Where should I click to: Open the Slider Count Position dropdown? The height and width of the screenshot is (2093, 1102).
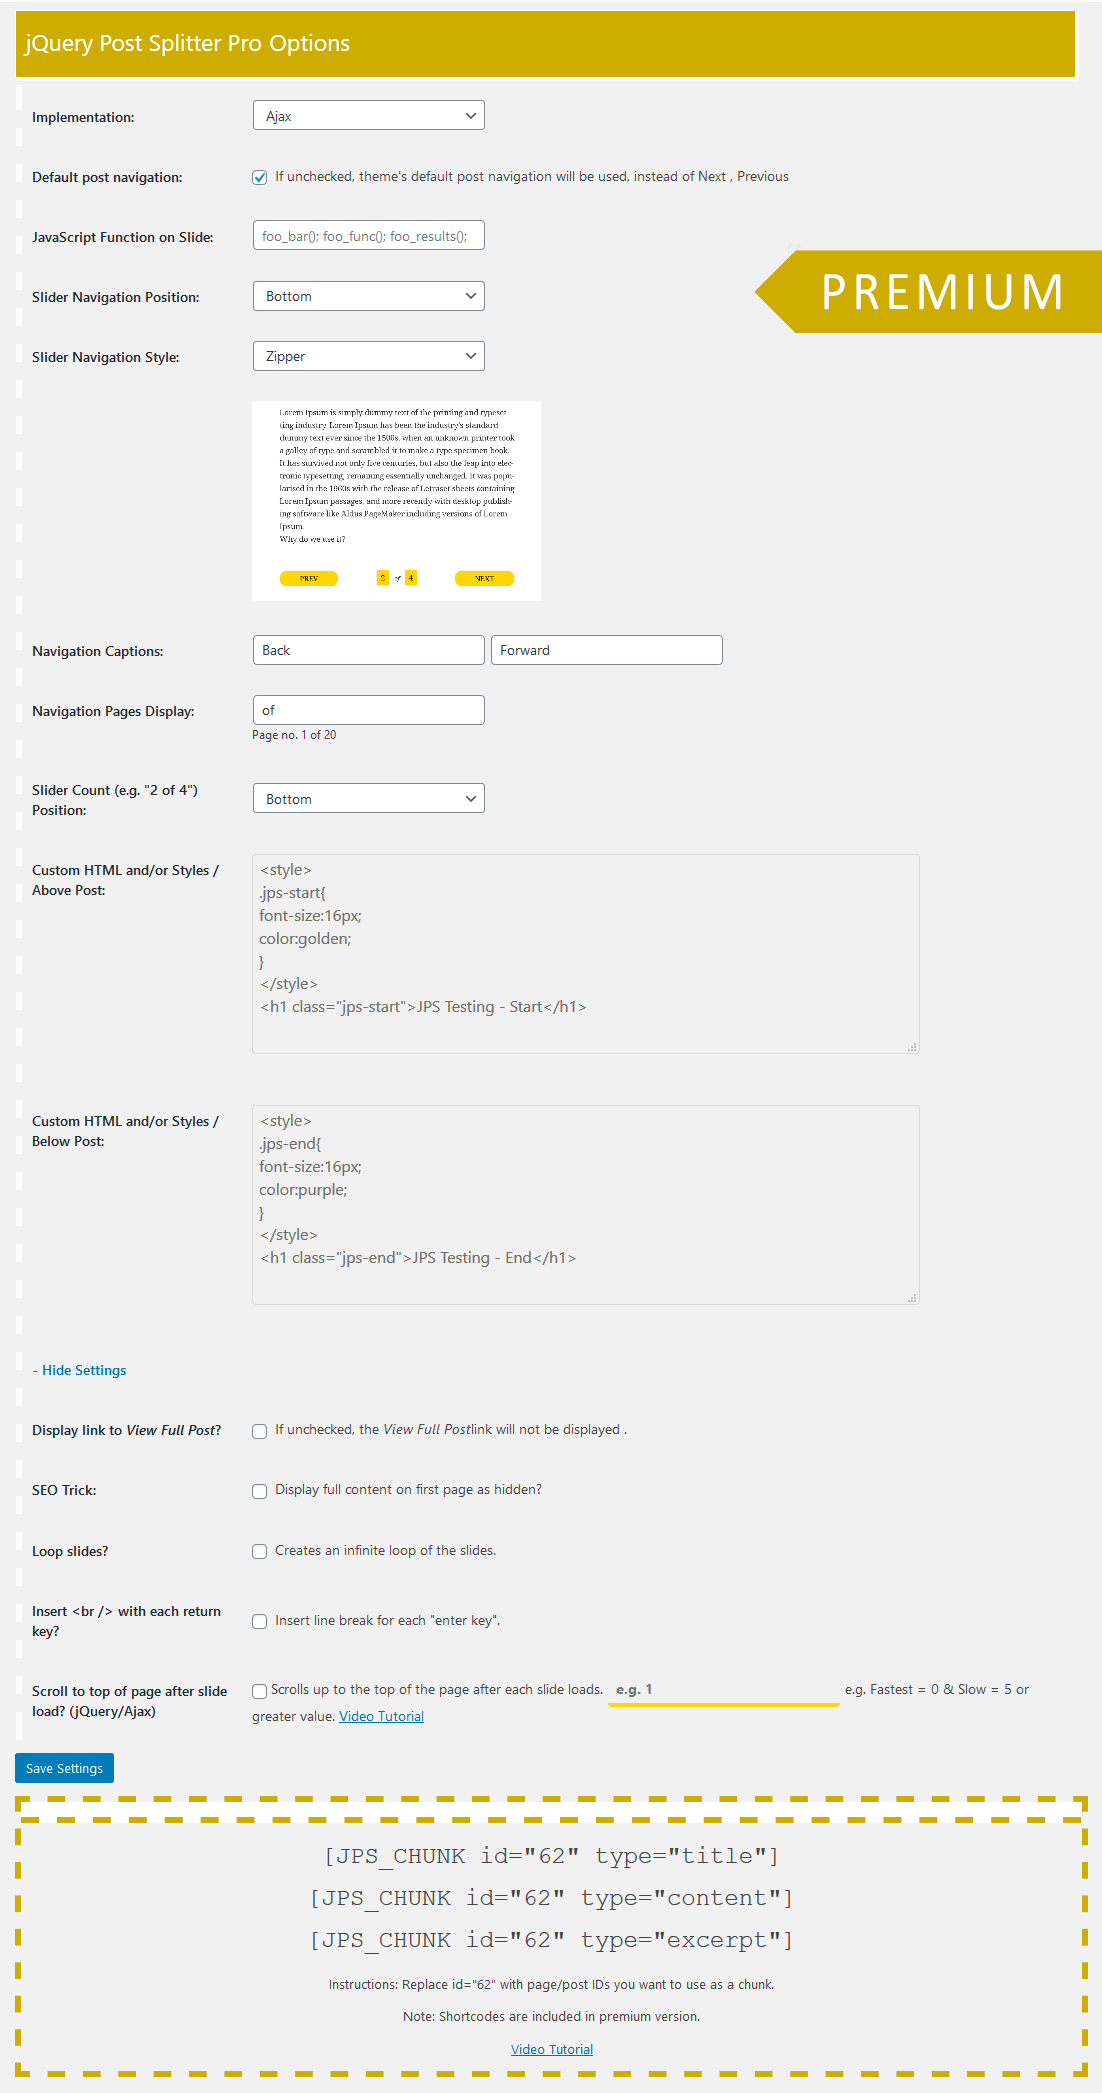click(368, 798)
